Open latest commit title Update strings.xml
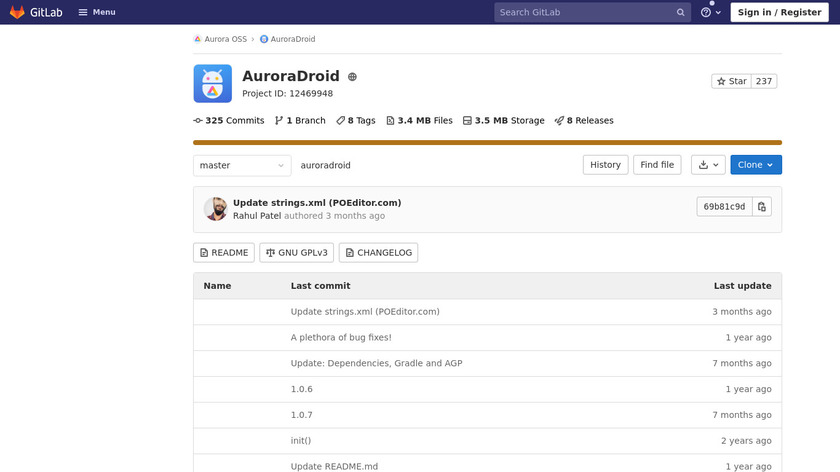This screenshot has width=840, height=472. [317, 203]
